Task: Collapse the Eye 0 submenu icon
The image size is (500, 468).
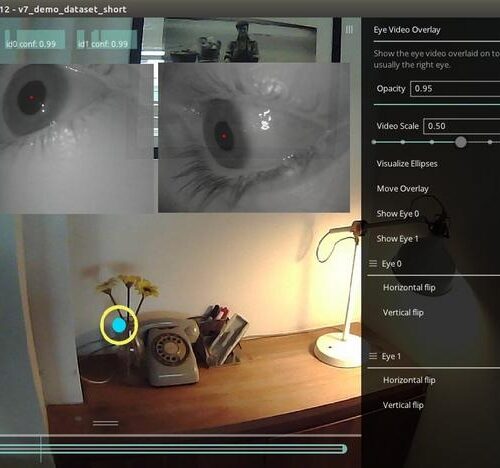Action: (373, 264)
